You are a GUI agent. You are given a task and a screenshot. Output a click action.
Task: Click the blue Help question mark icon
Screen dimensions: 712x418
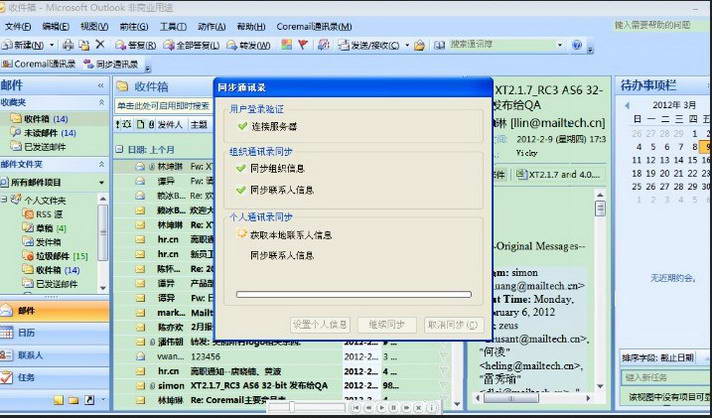coord(577,45)
